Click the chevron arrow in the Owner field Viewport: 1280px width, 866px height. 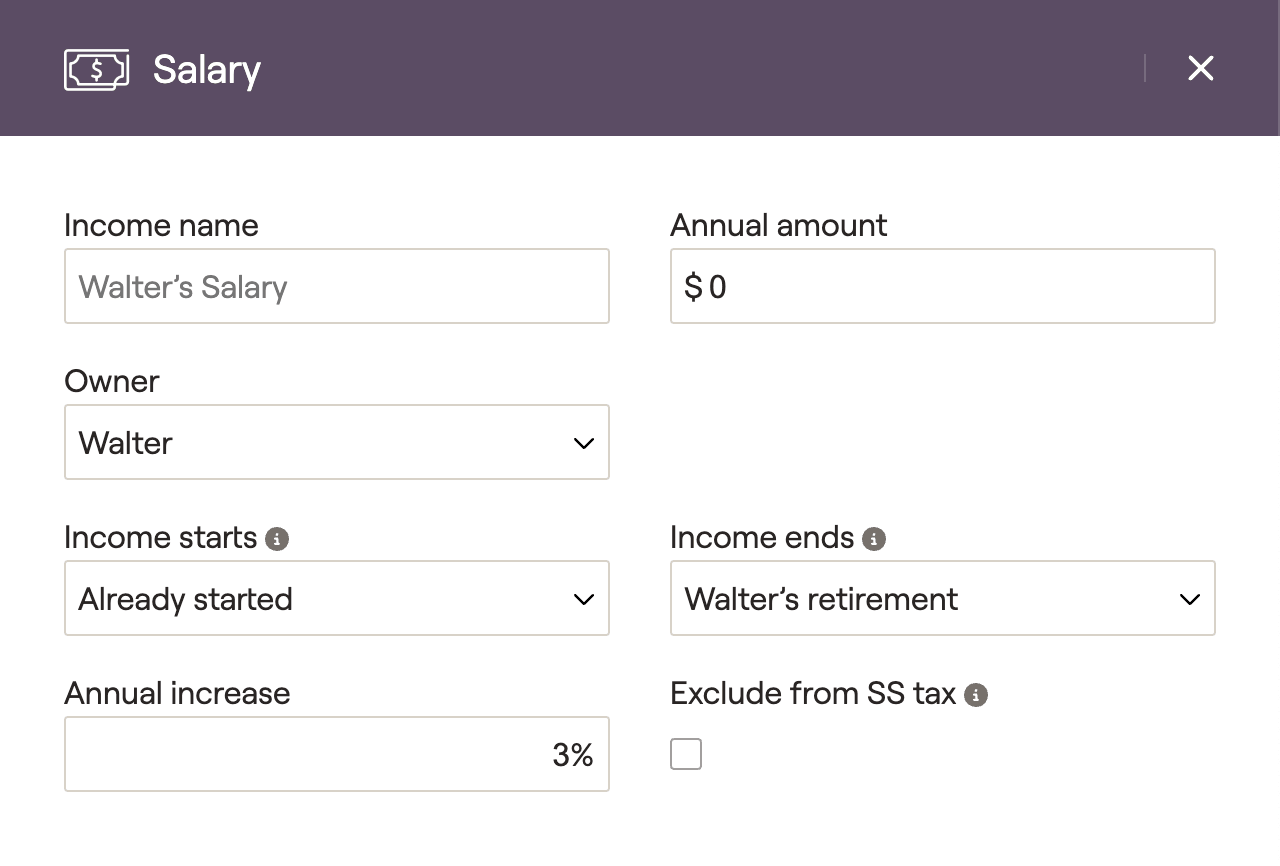(x=584, y=443)
